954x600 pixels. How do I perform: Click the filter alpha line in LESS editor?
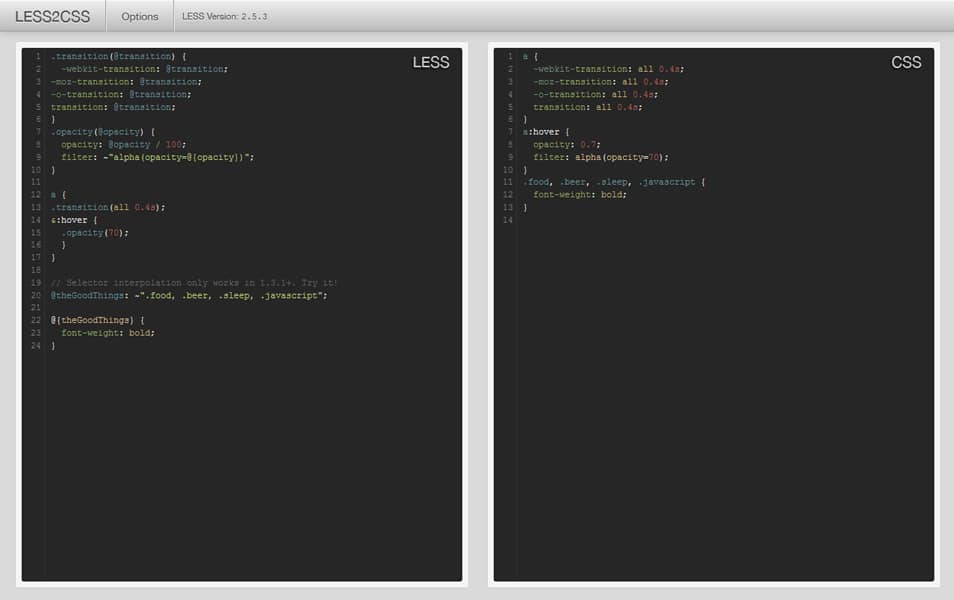click(158, 158)
